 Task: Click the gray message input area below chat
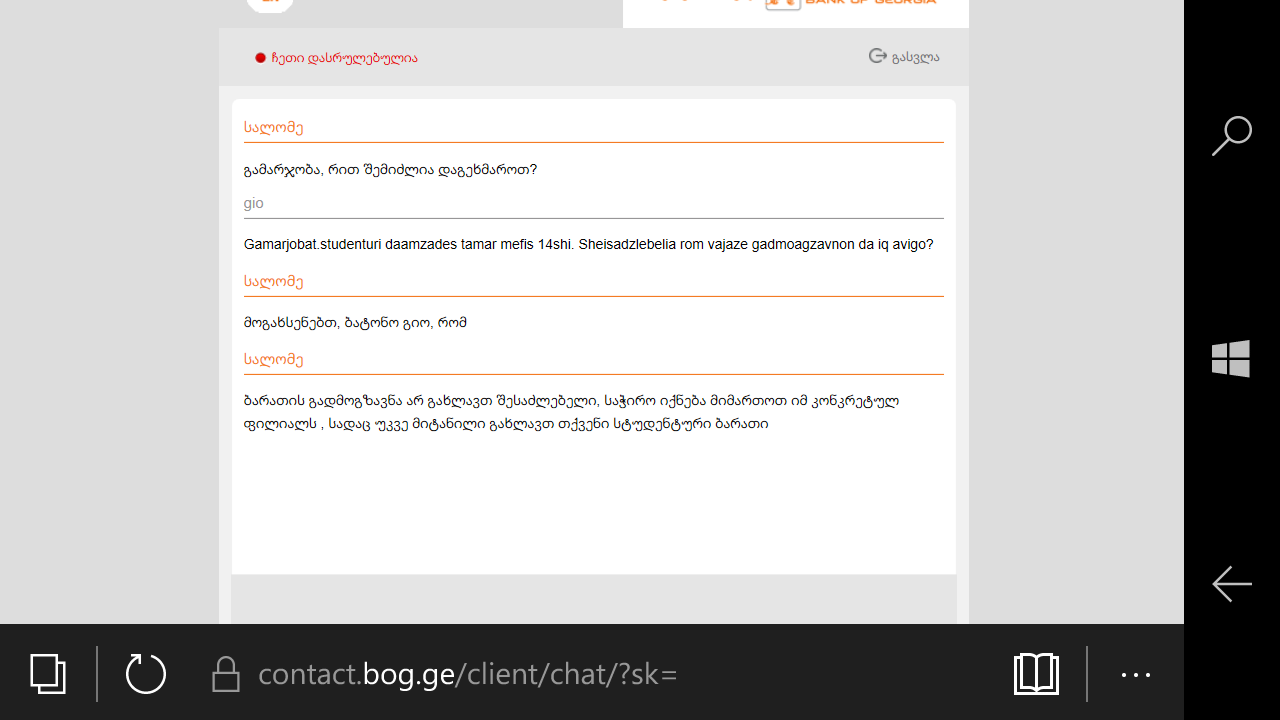click(594, 599)
